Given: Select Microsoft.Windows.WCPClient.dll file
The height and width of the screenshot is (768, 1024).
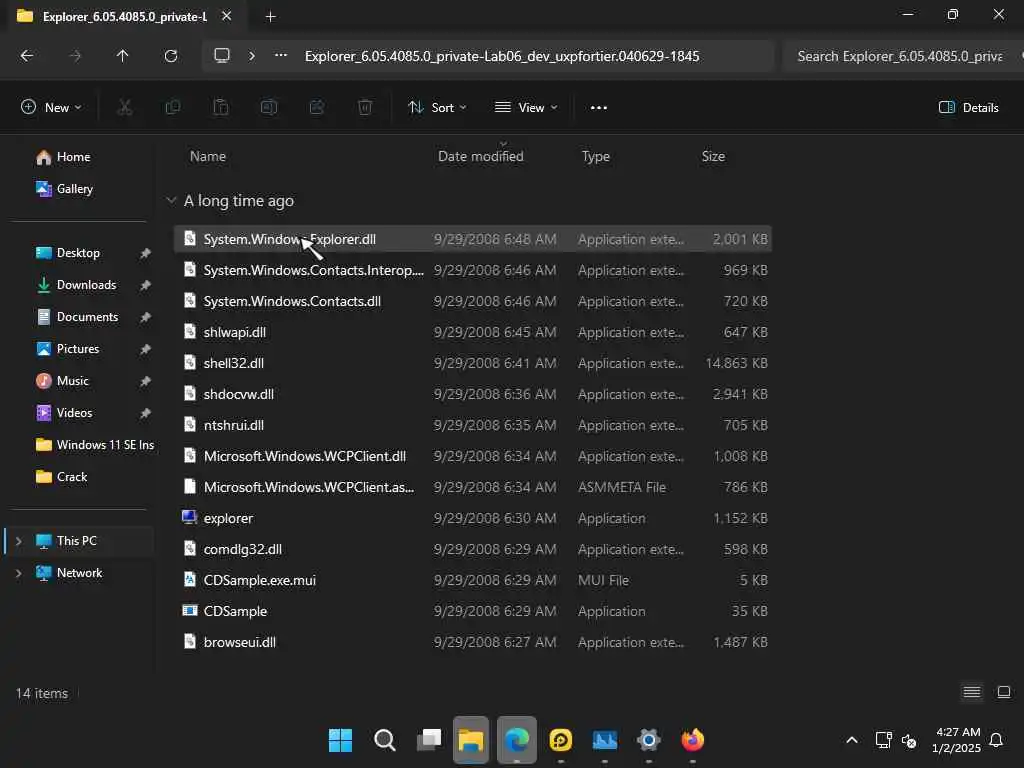Looking at the screenshot, I should [x=473, y=456].
